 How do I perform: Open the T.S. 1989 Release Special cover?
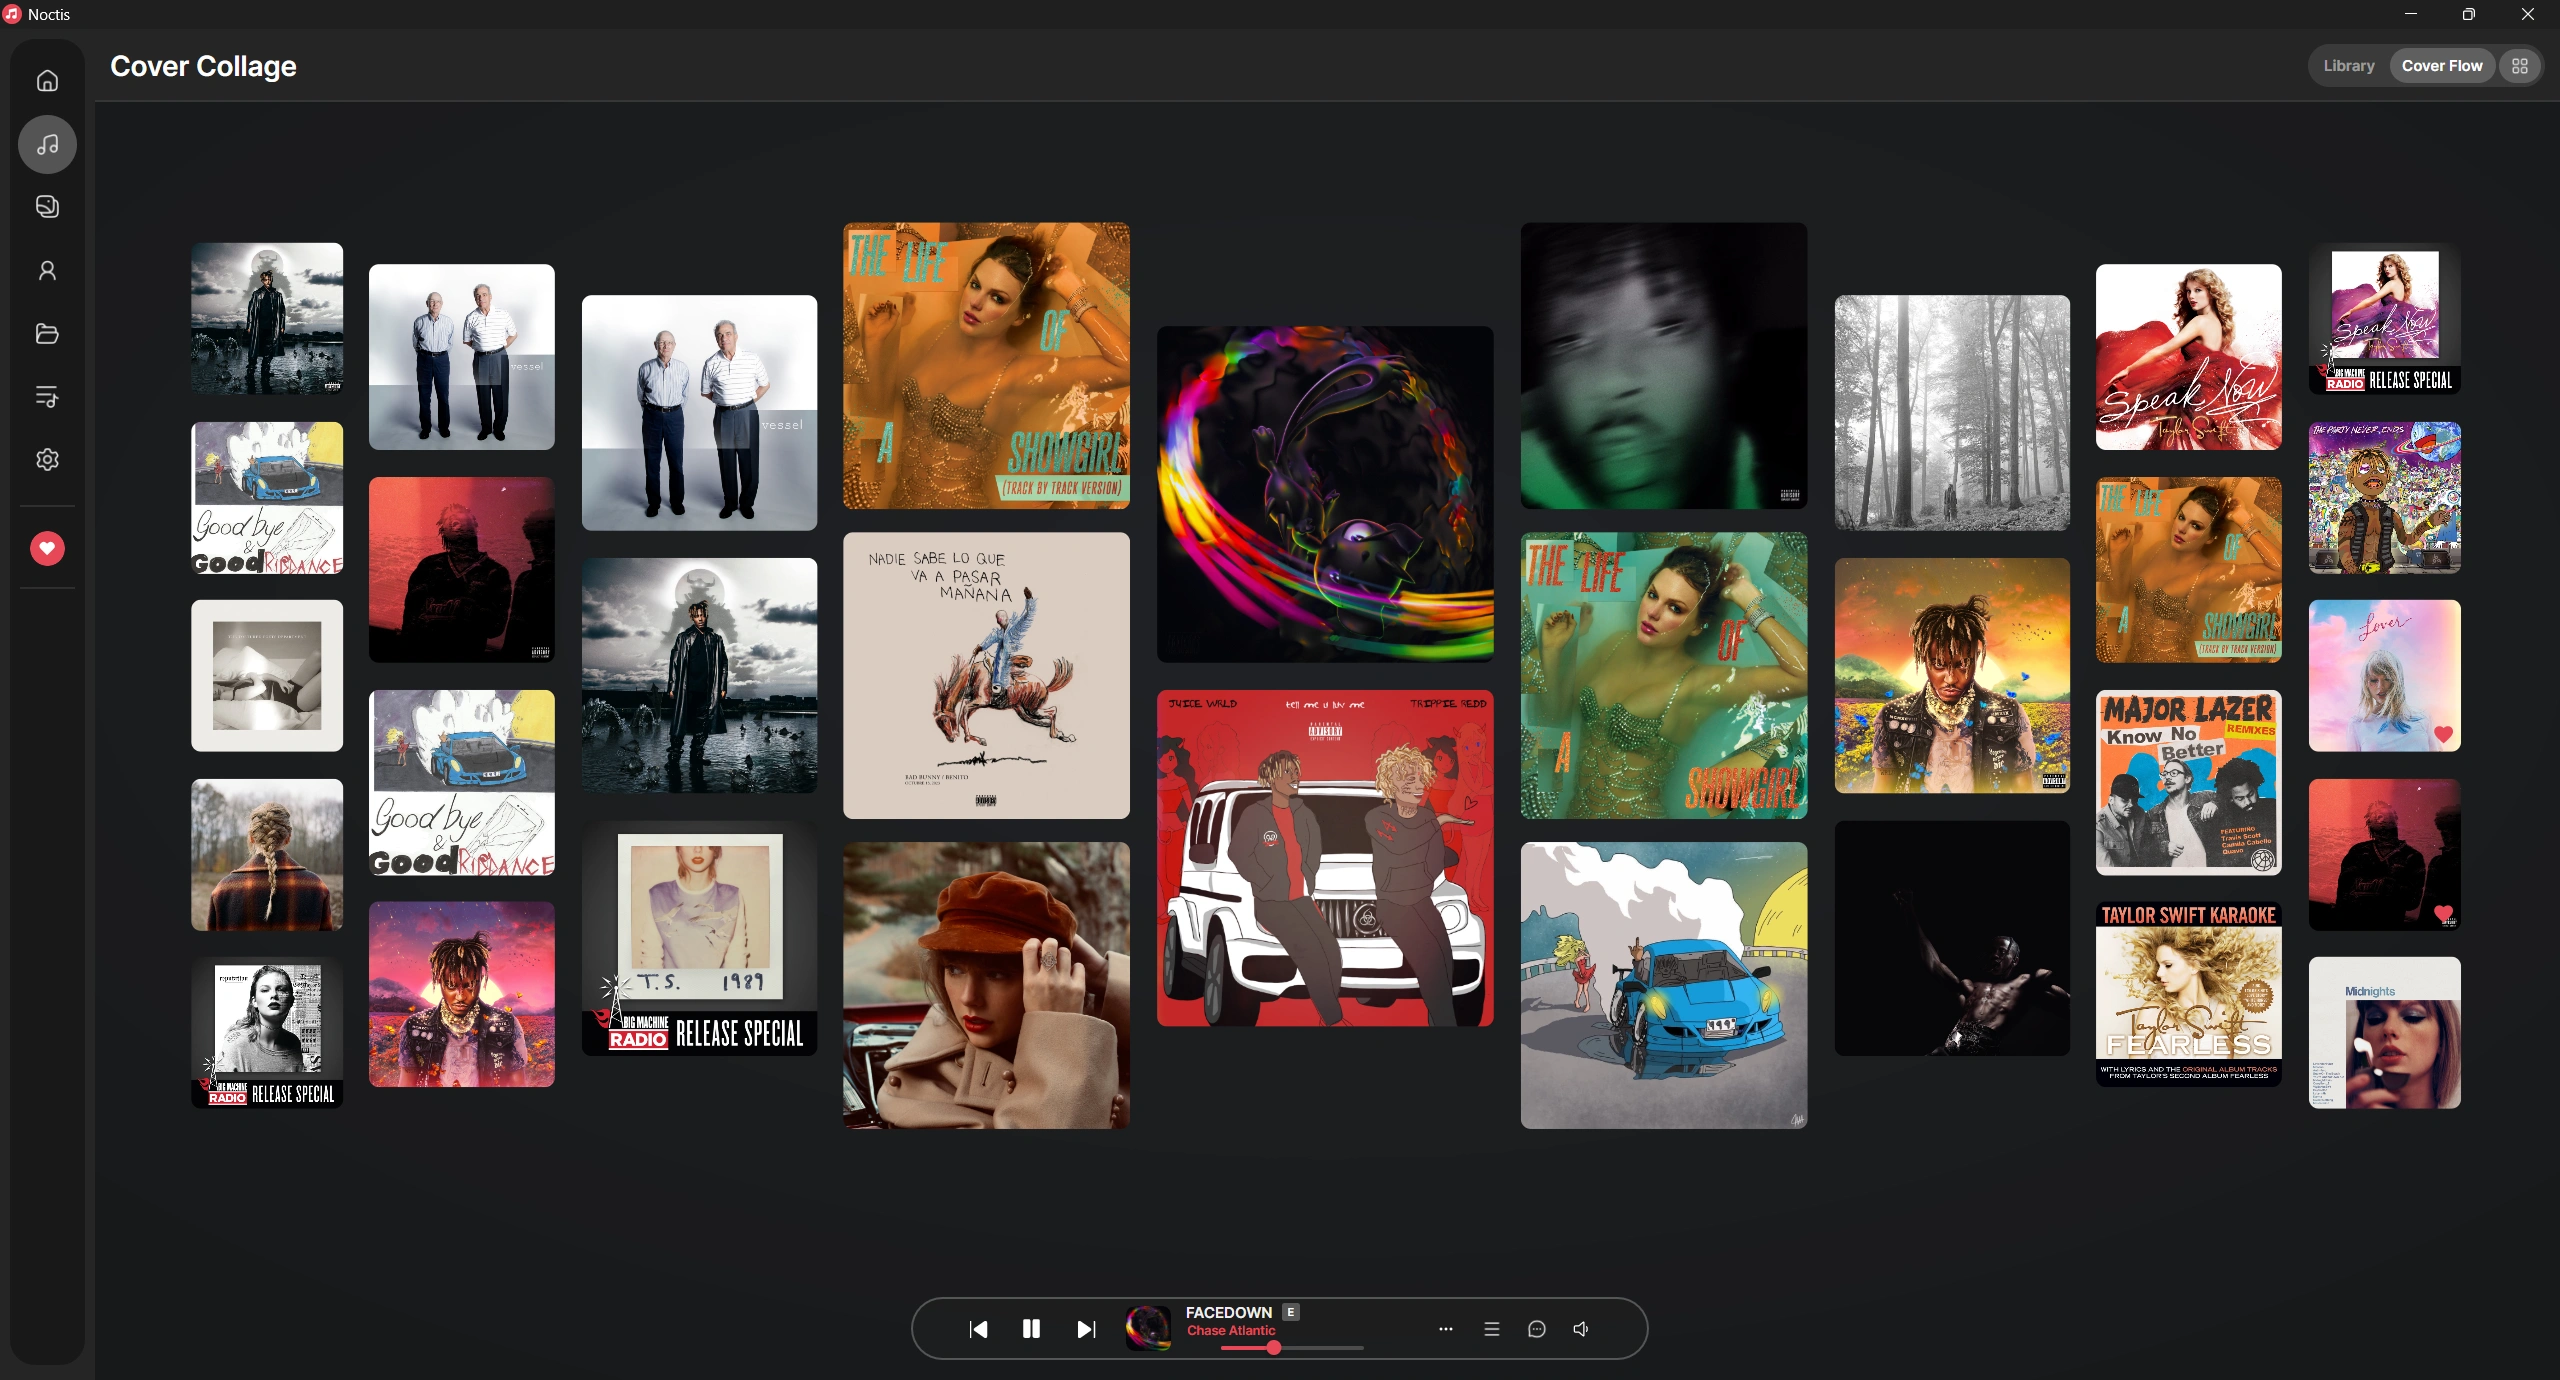tap(699, 939)
